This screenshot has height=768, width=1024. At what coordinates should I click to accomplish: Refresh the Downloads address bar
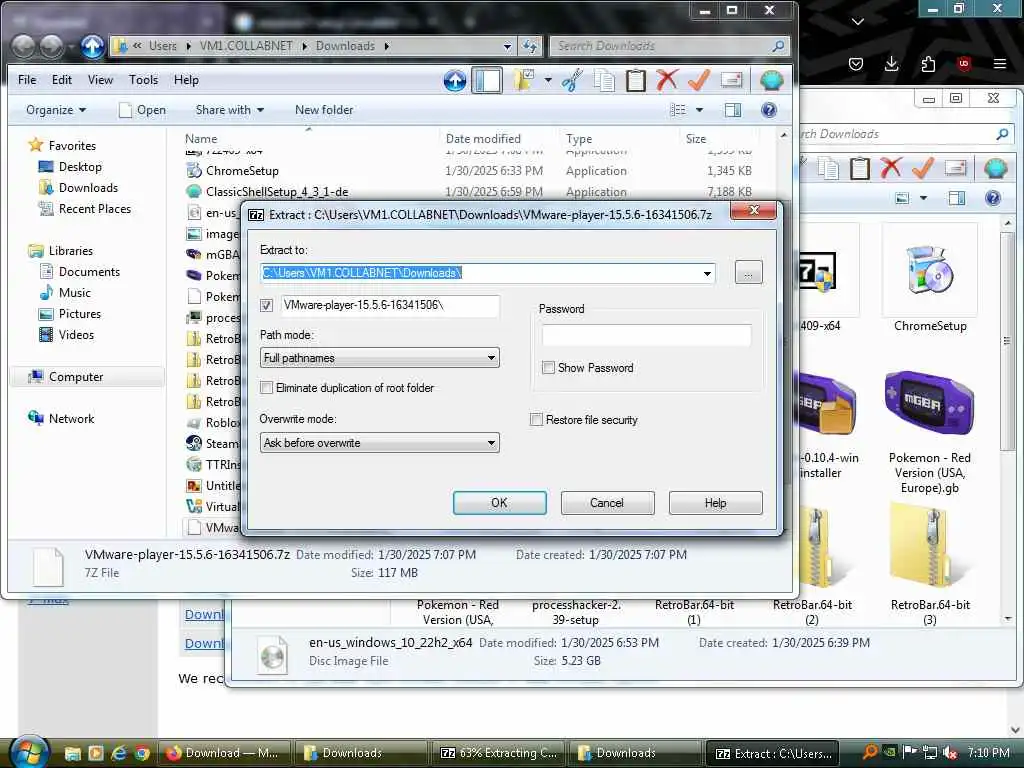click(530, 46)
